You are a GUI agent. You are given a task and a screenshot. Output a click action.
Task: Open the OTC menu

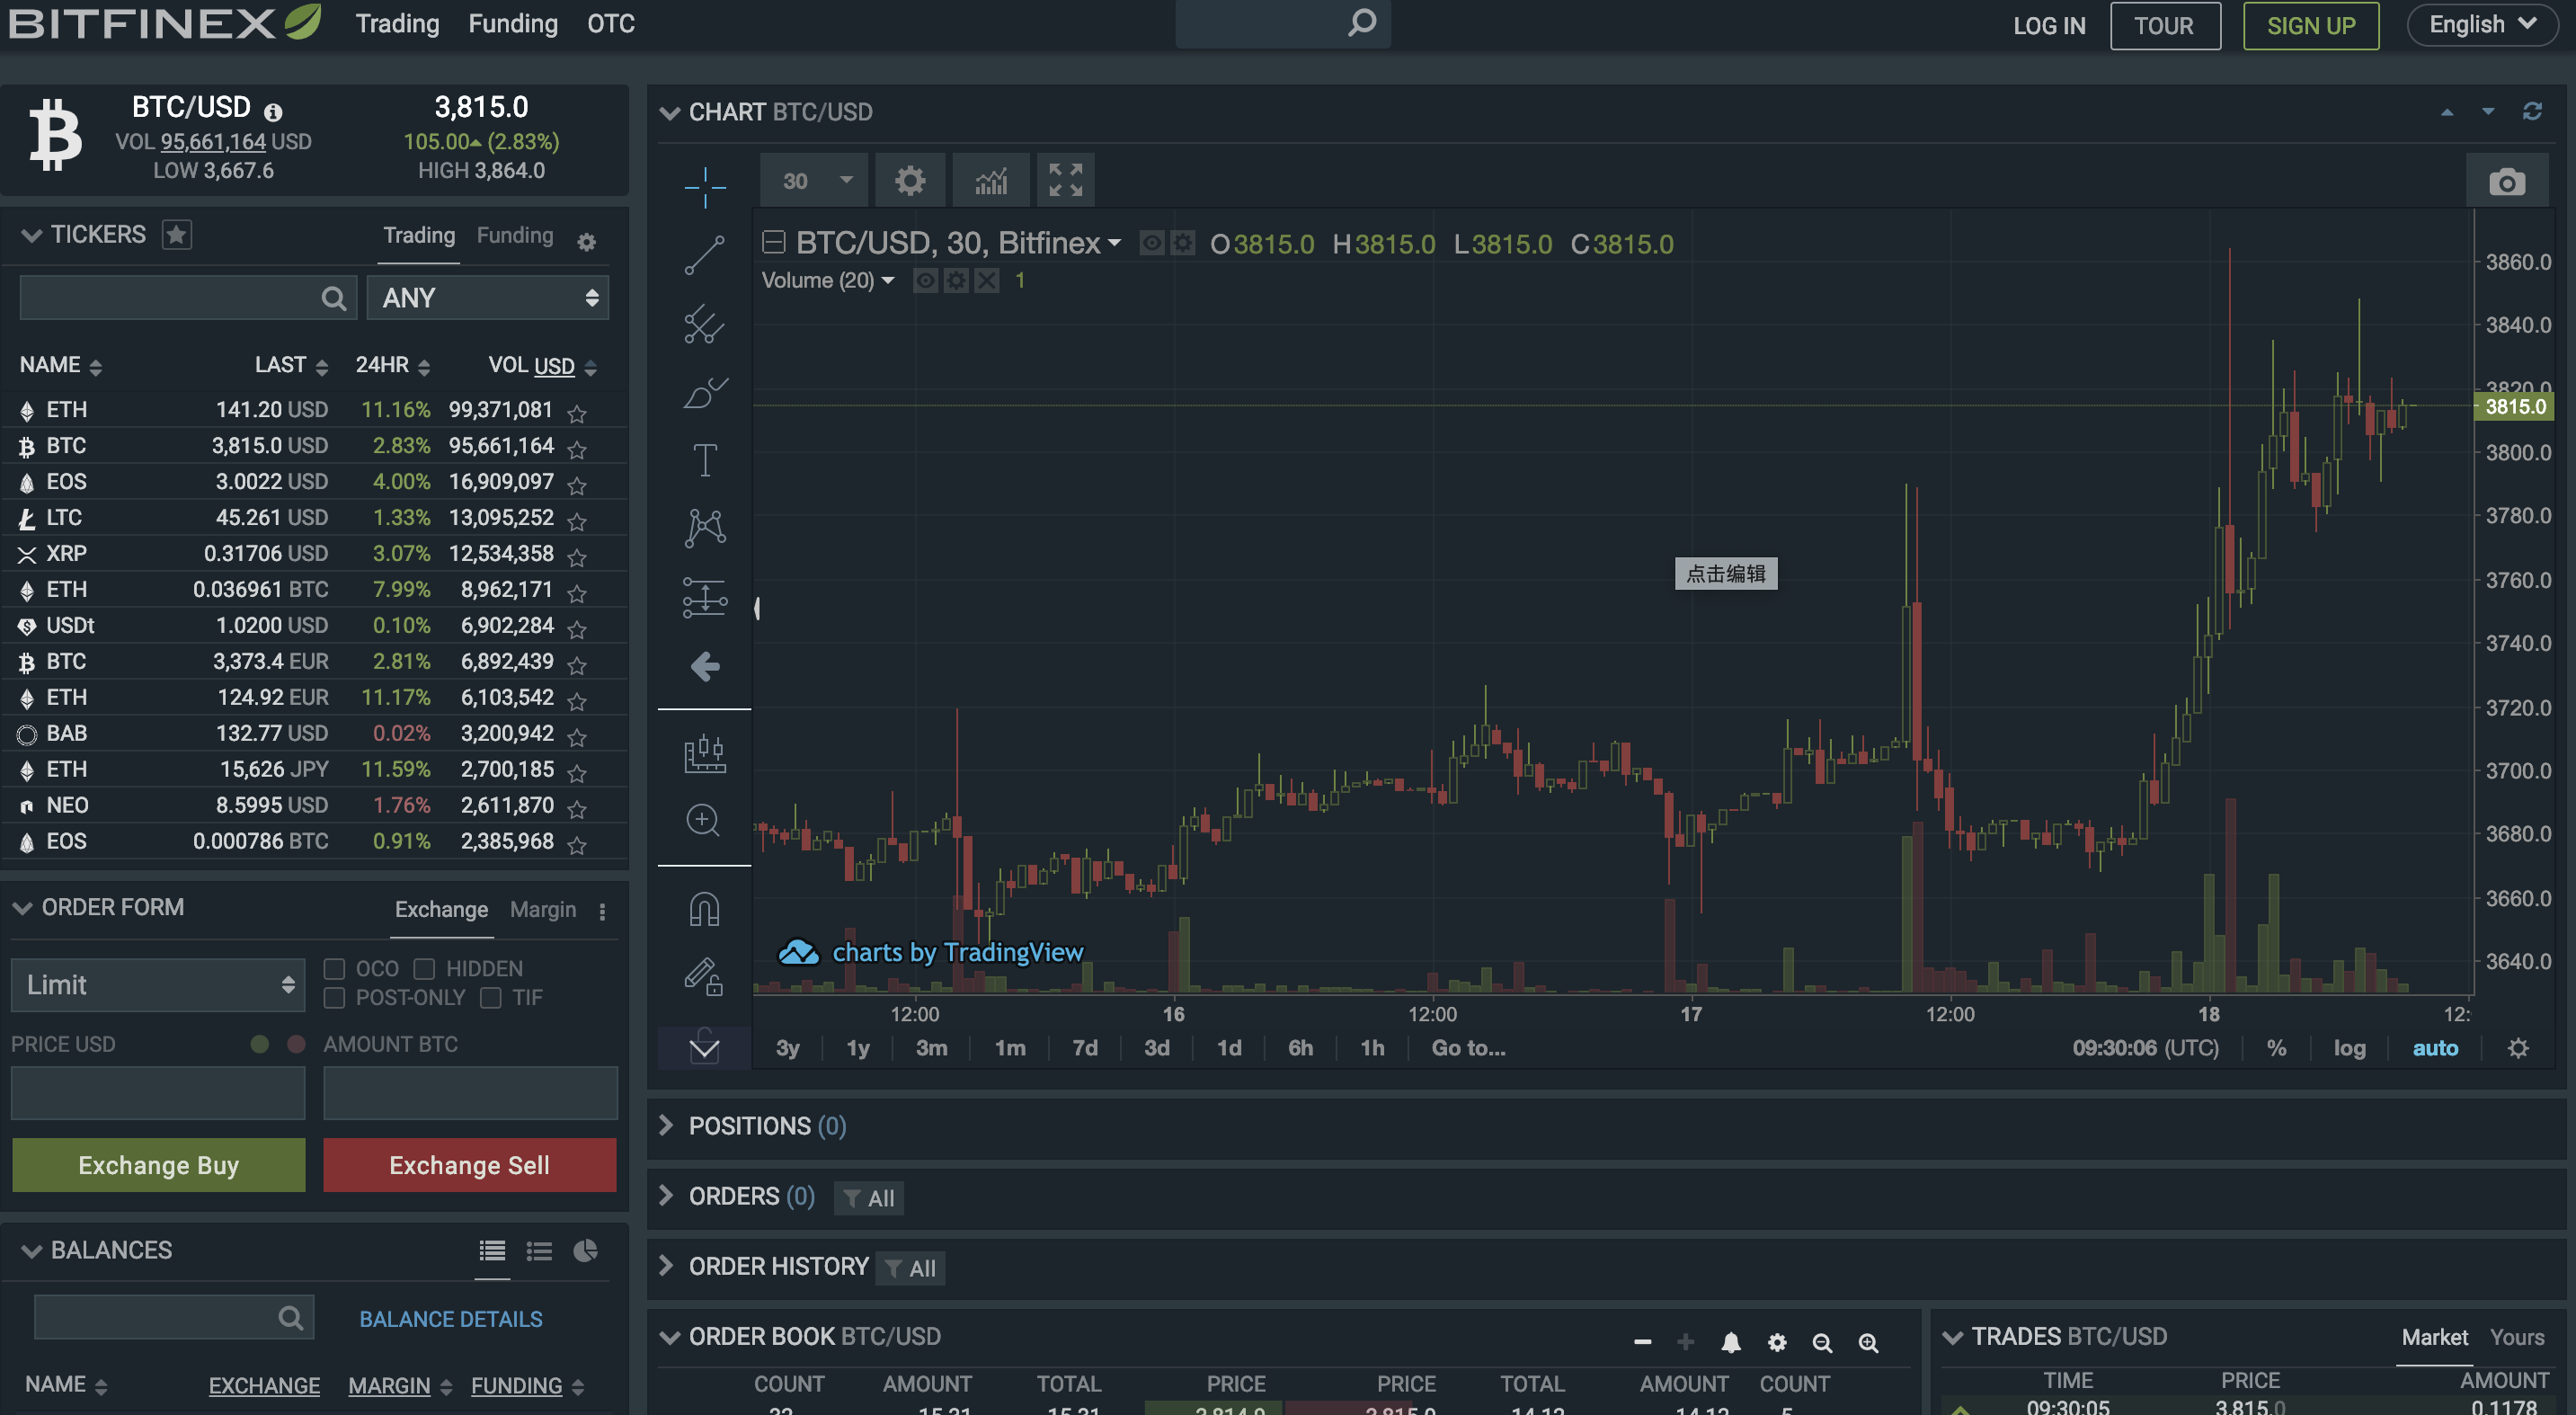pyautogui.click(x=610, y=23)
